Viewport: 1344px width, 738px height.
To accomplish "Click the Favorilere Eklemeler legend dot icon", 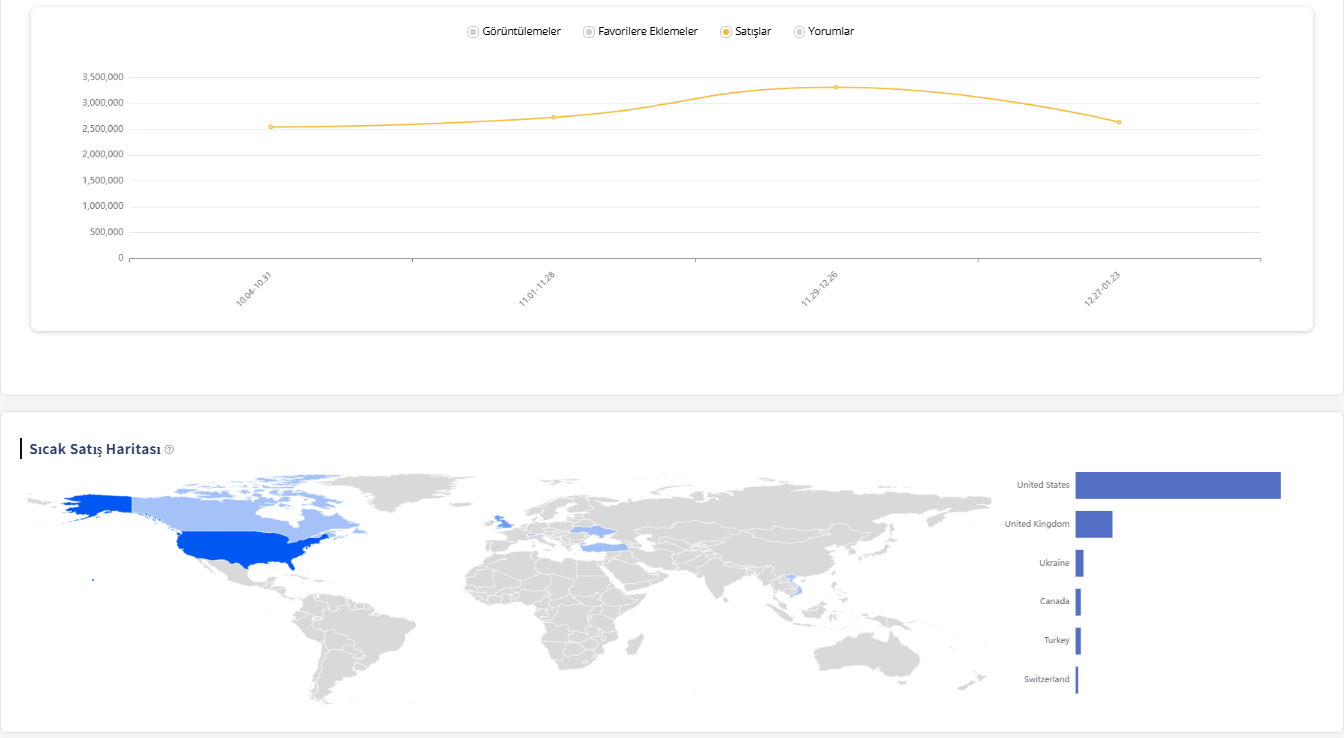I will pyautogui.click(x=588, y=31).
